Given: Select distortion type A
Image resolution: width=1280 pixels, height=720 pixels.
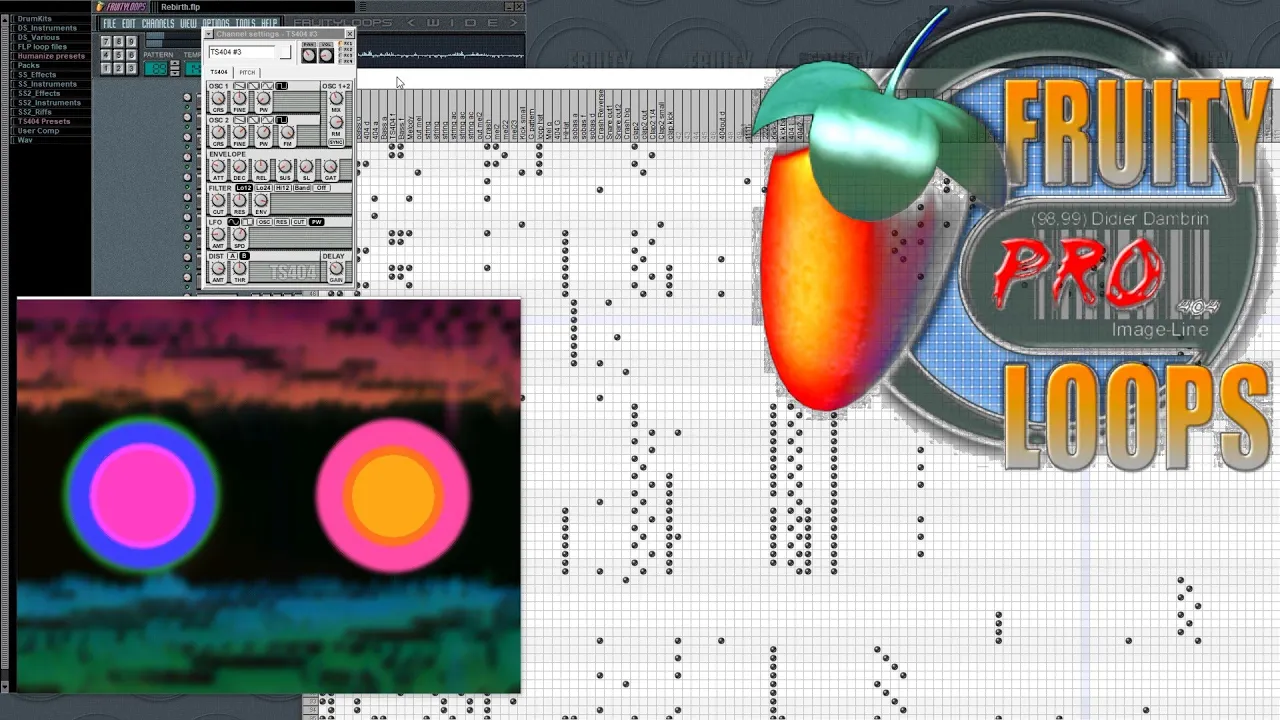Looking at the screenshot, I should coord(232,256).
